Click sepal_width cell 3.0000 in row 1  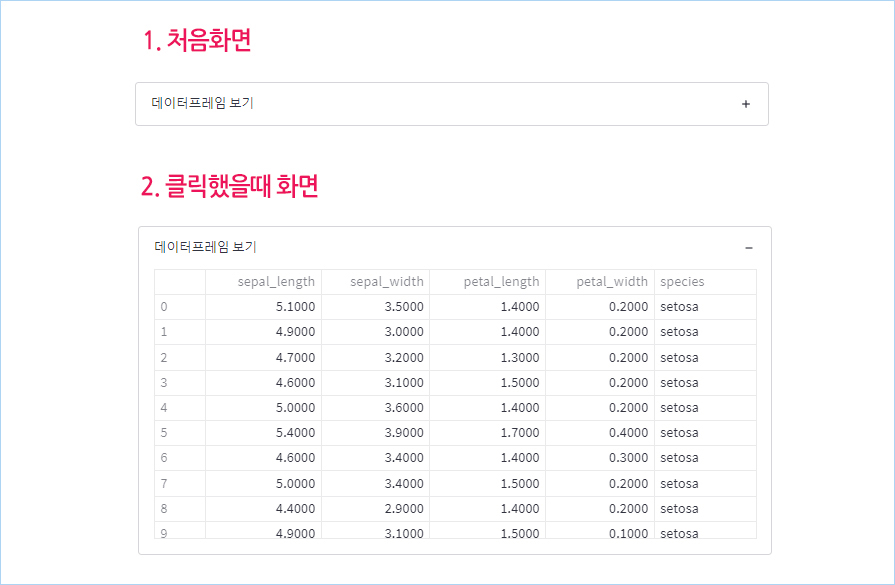coord(376,332)
